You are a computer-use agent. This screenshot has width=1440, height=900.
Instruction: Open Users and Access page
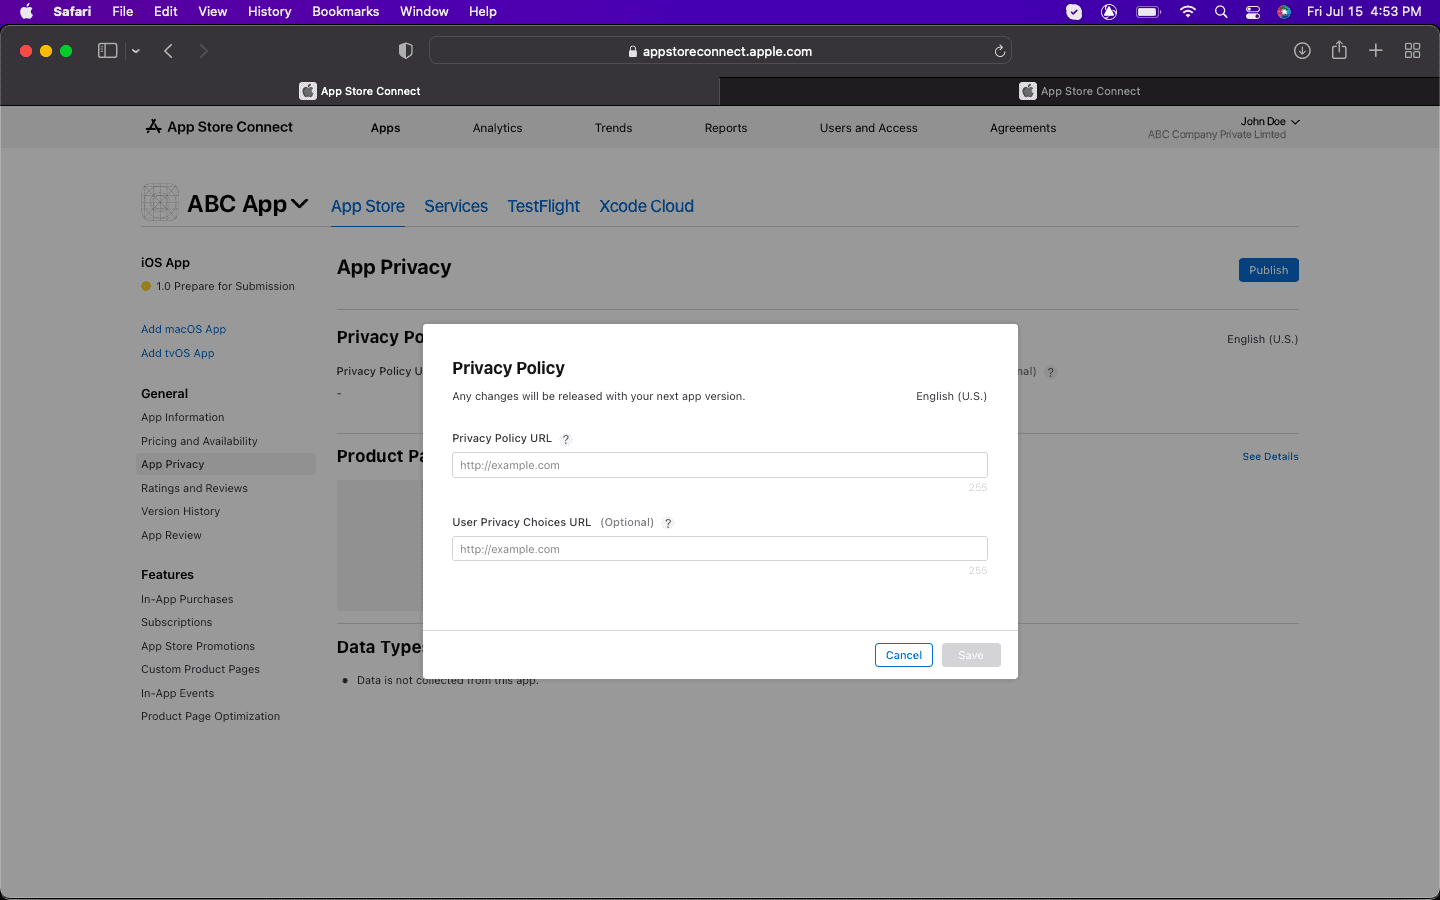pos(868,128)
